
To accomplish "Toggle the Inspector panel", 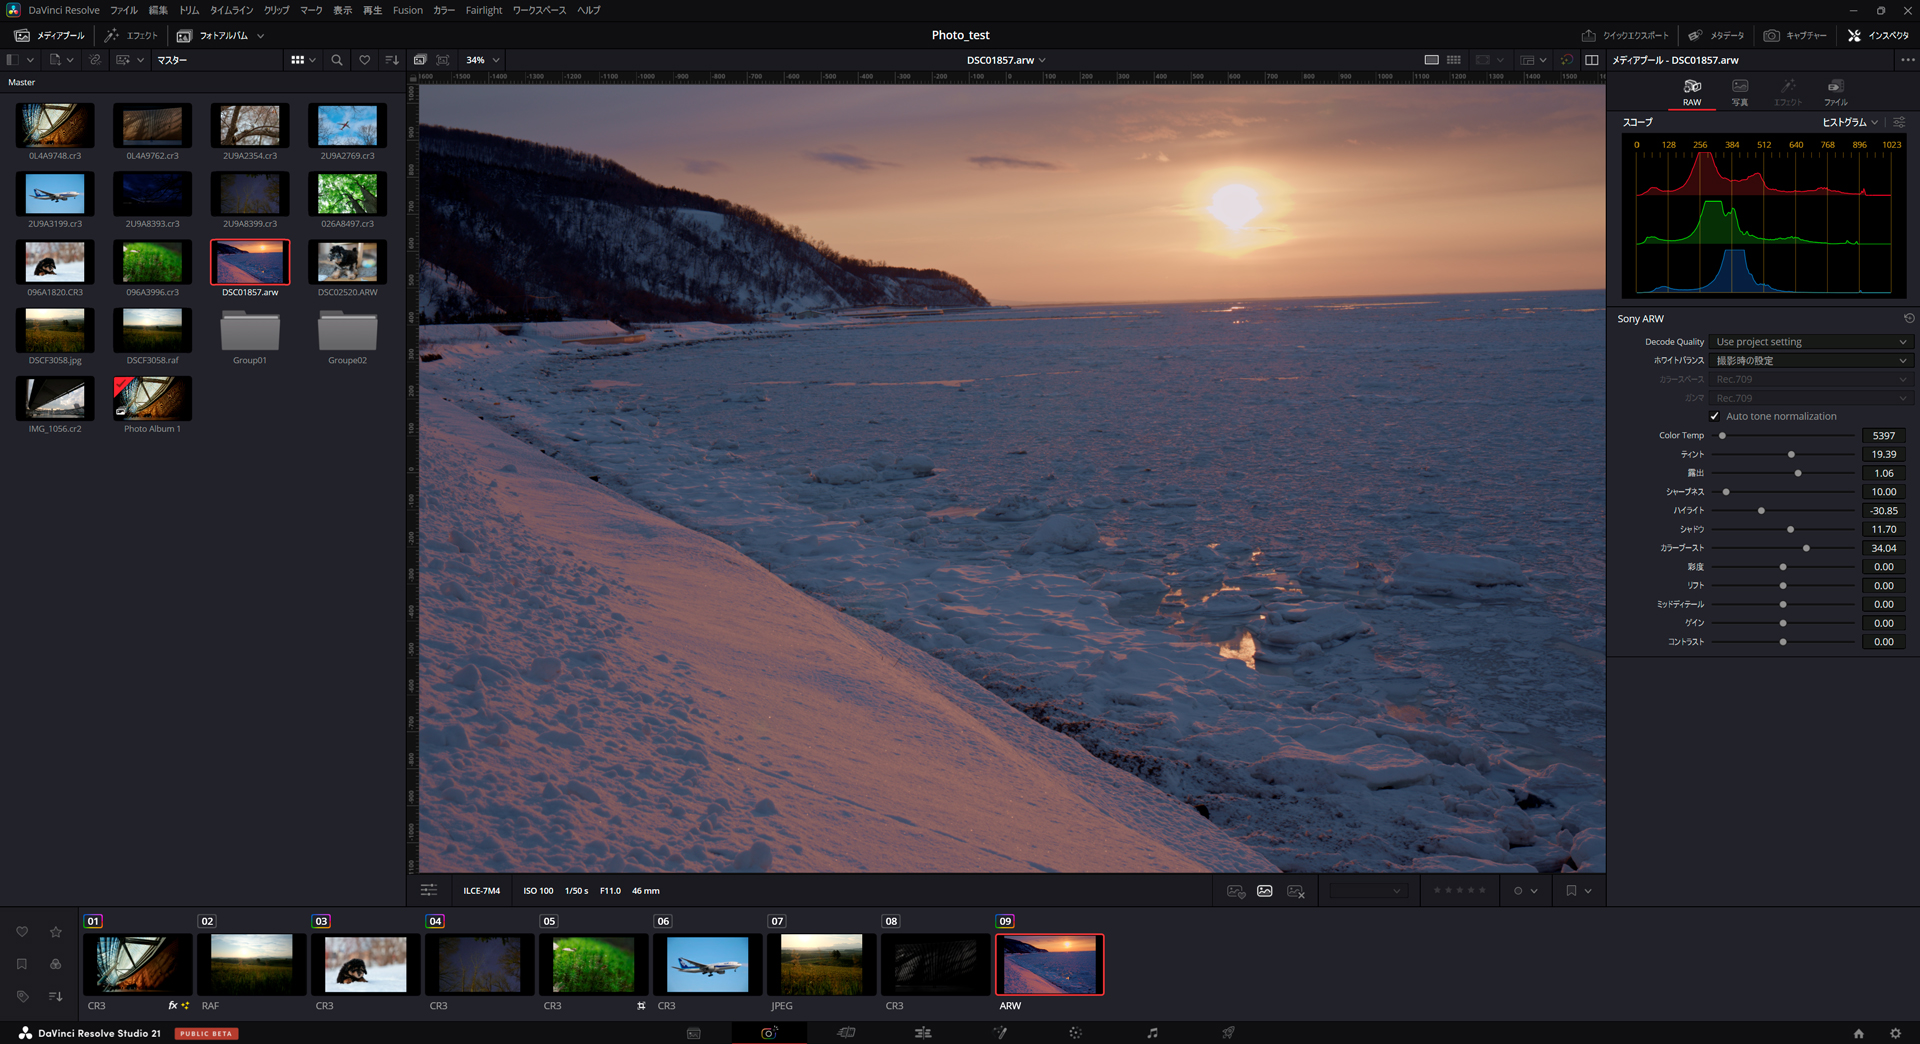I will coord(1879,35).
